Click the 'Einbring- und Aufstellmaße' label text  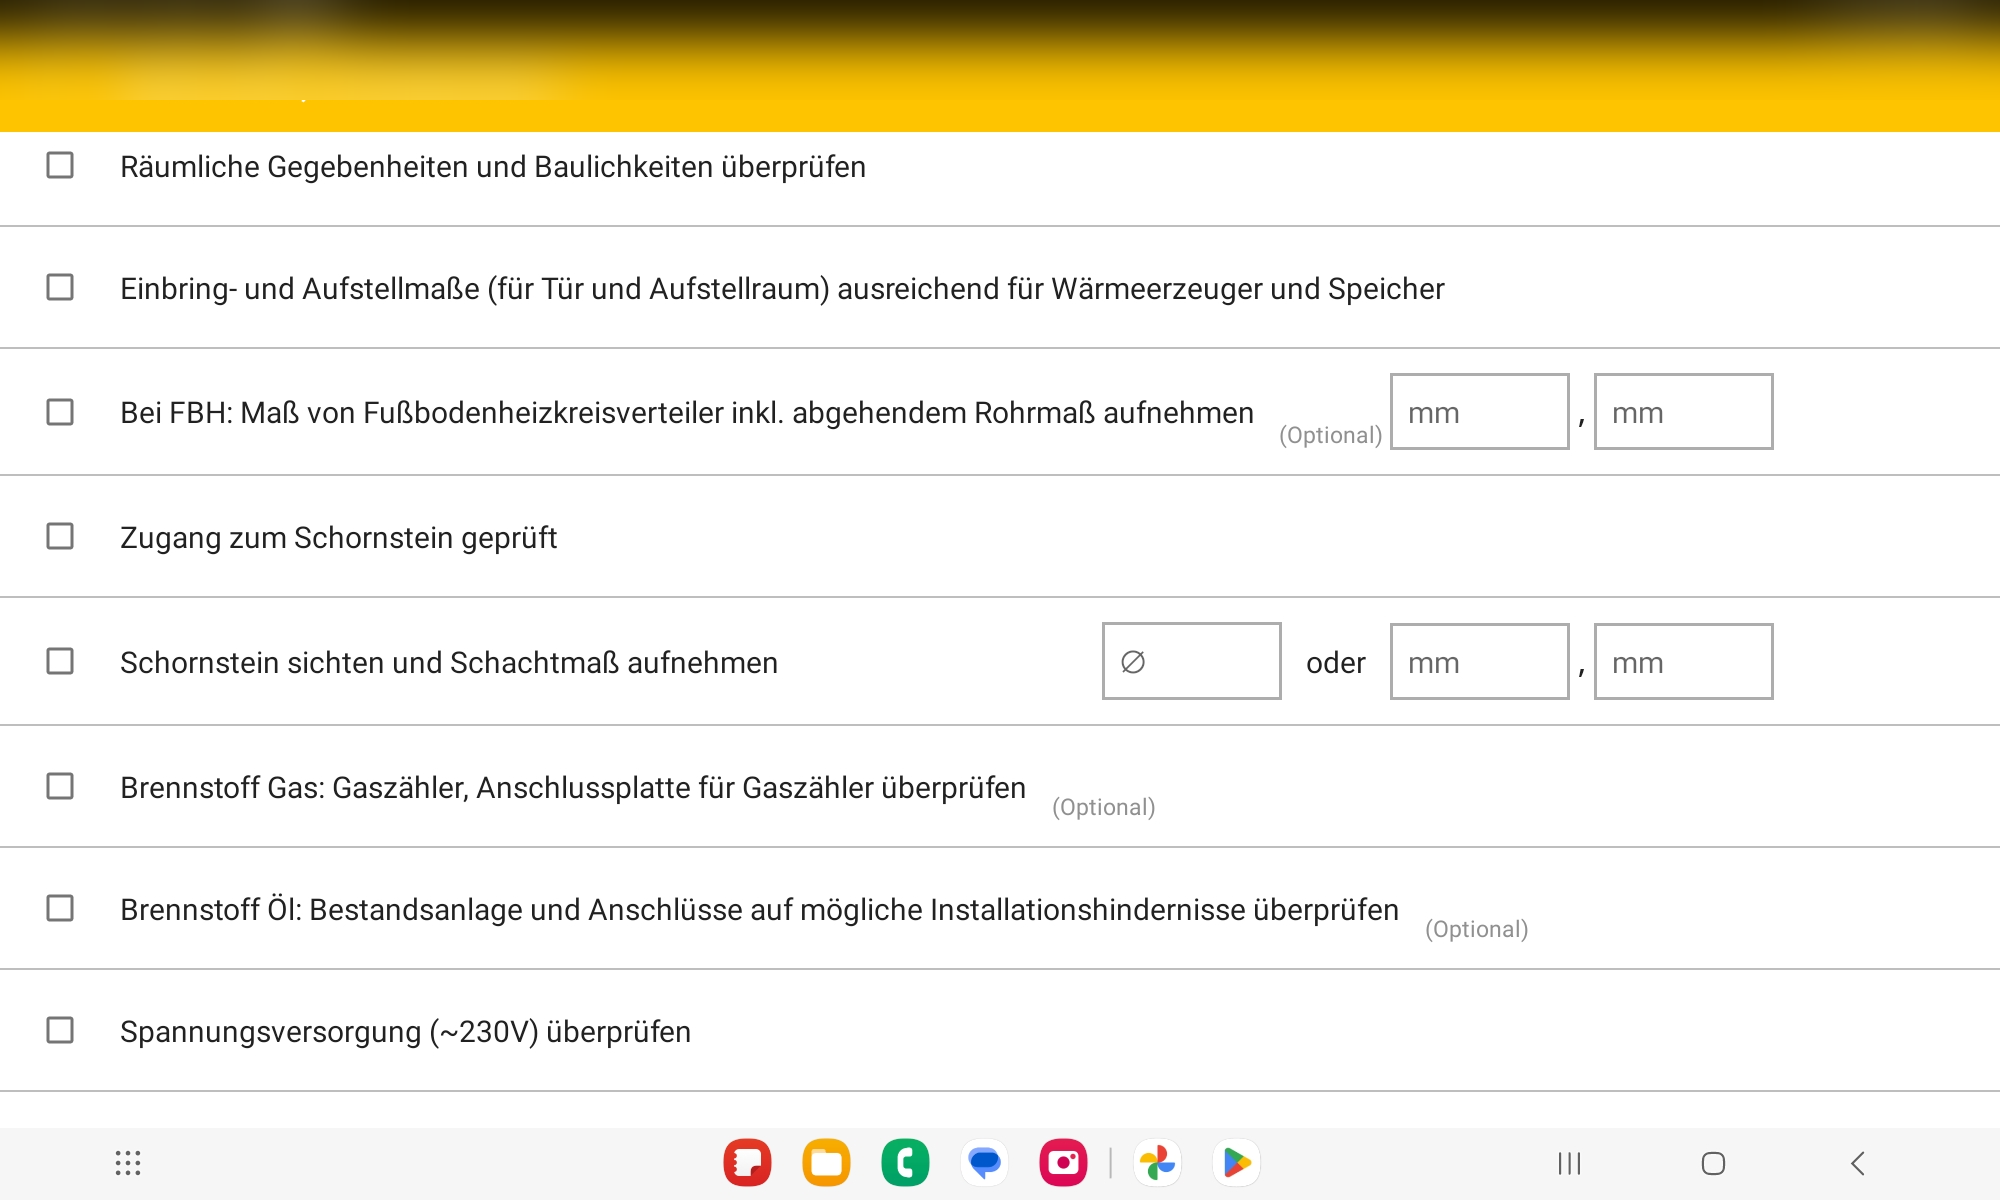[x=782, y=289]
